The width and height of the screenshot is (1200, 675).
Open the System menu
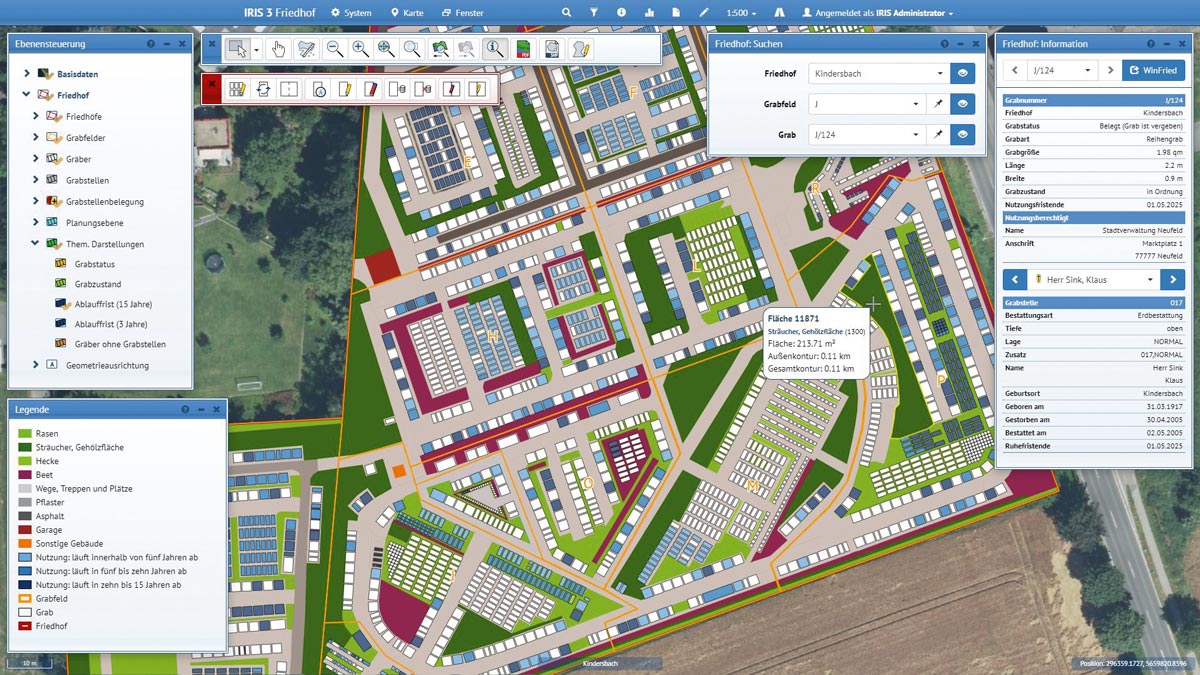coord(351,13)
